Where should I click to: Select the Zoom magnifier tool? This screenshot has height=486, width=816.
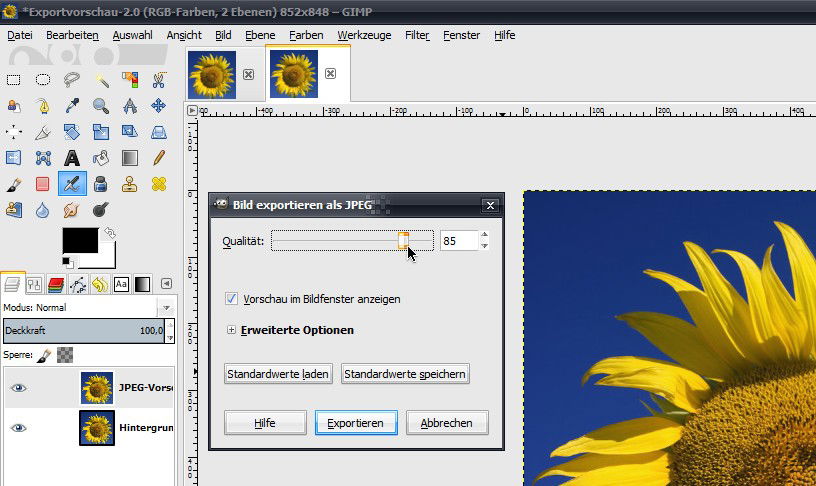(x=100, y=106)
